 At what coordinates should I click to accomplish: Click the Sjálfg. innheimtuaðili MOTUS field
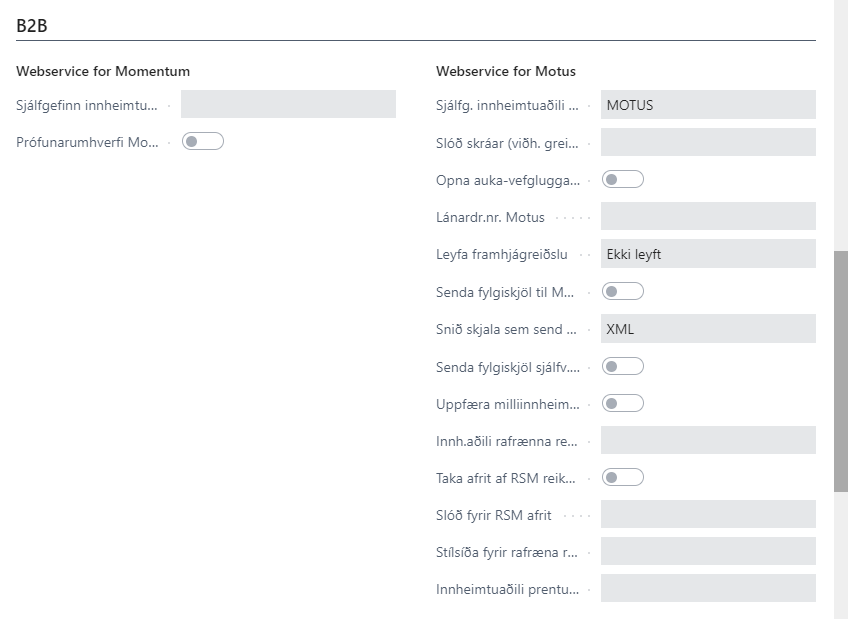708,105
